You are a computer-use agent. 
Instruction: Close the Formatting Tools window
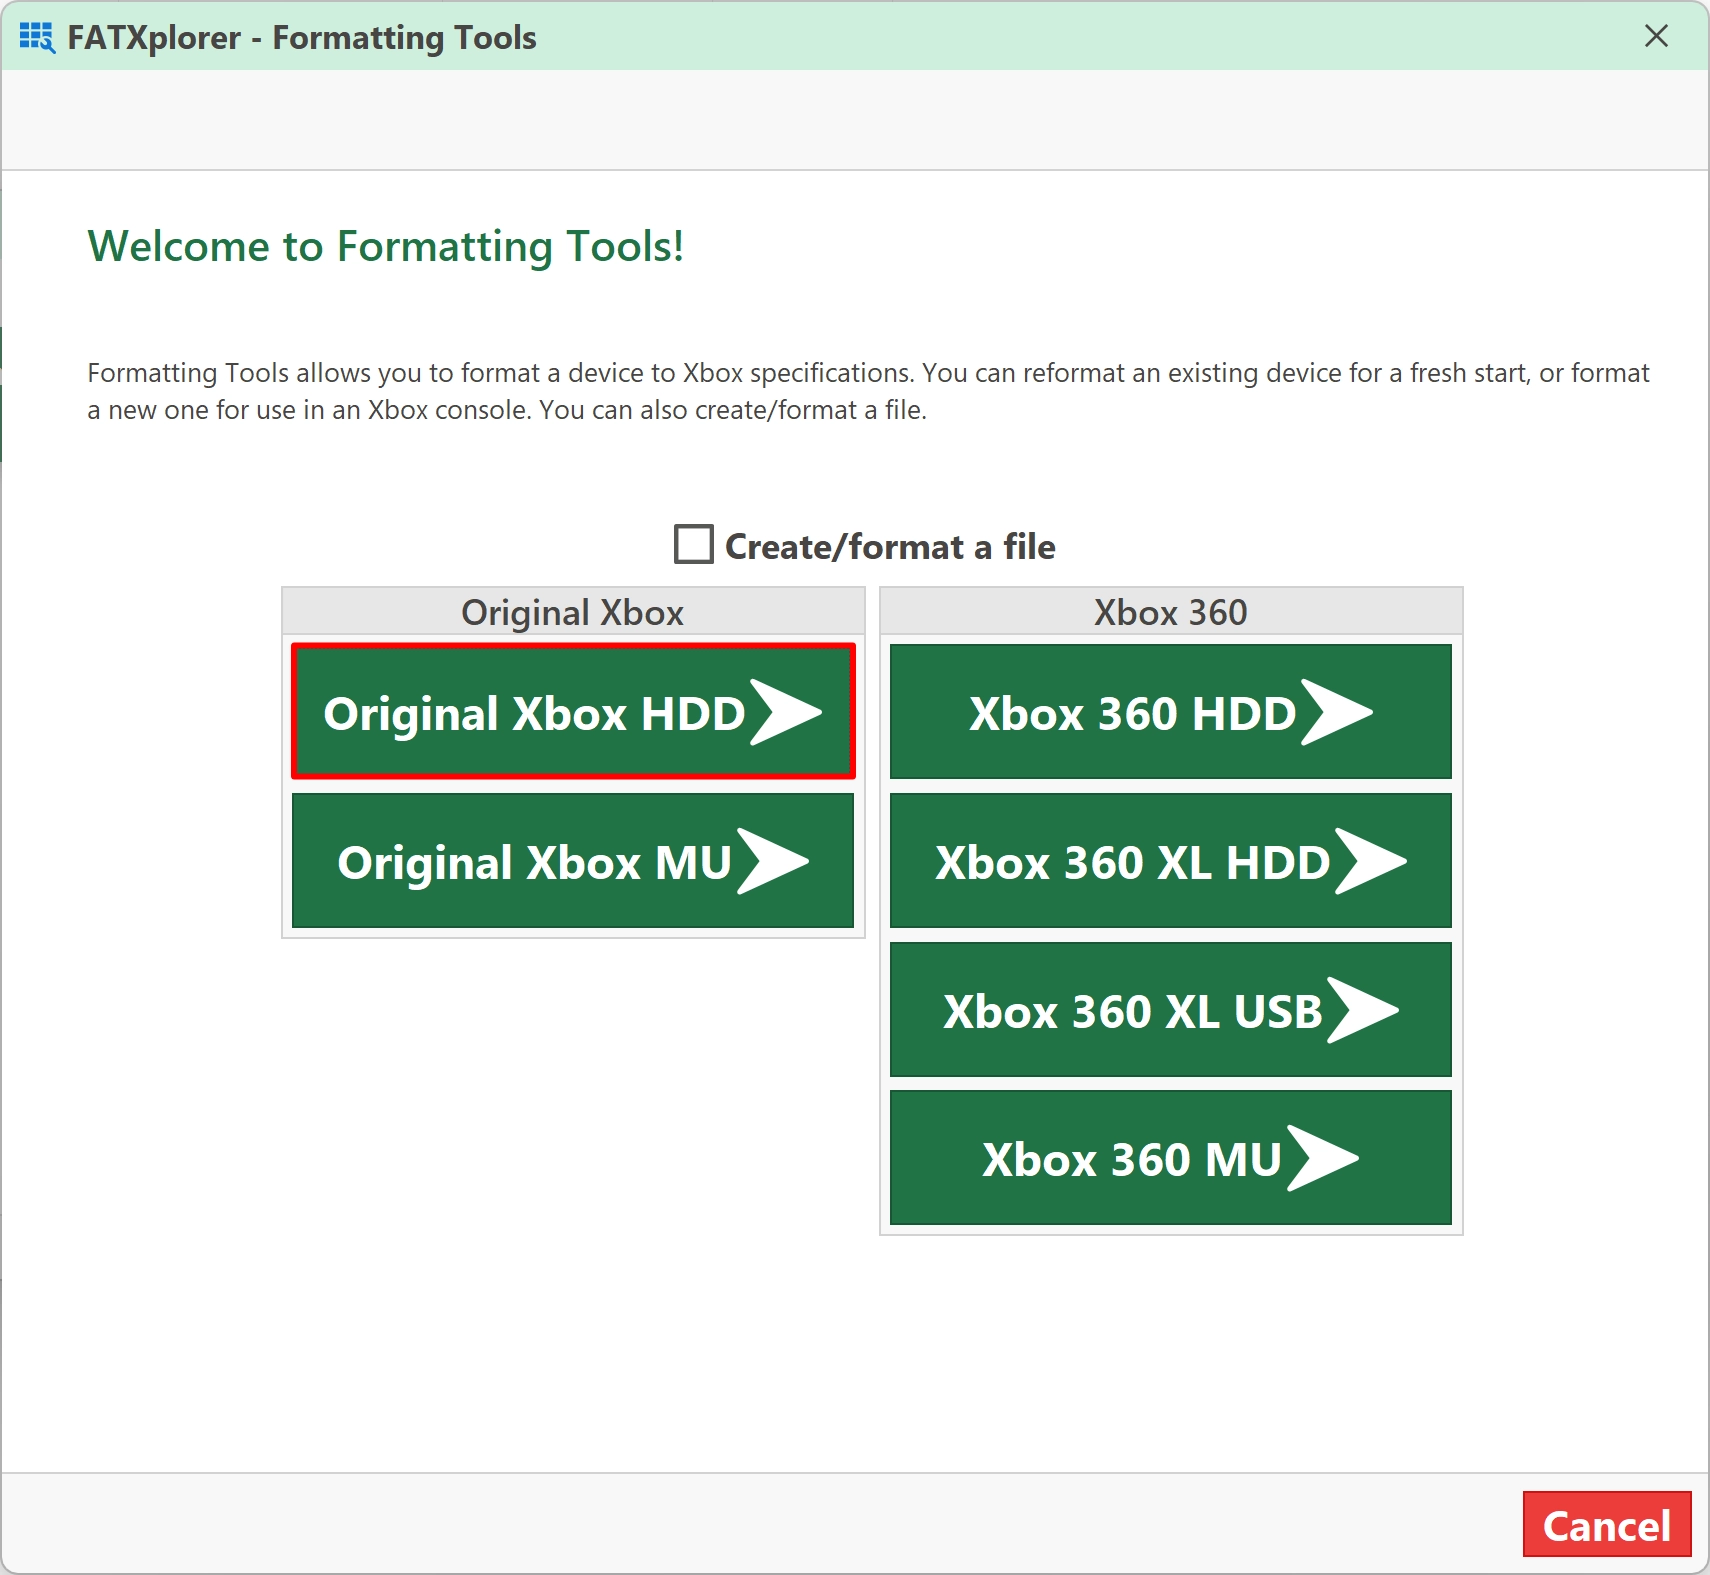pyautogui.click(x=1656, y=36)
